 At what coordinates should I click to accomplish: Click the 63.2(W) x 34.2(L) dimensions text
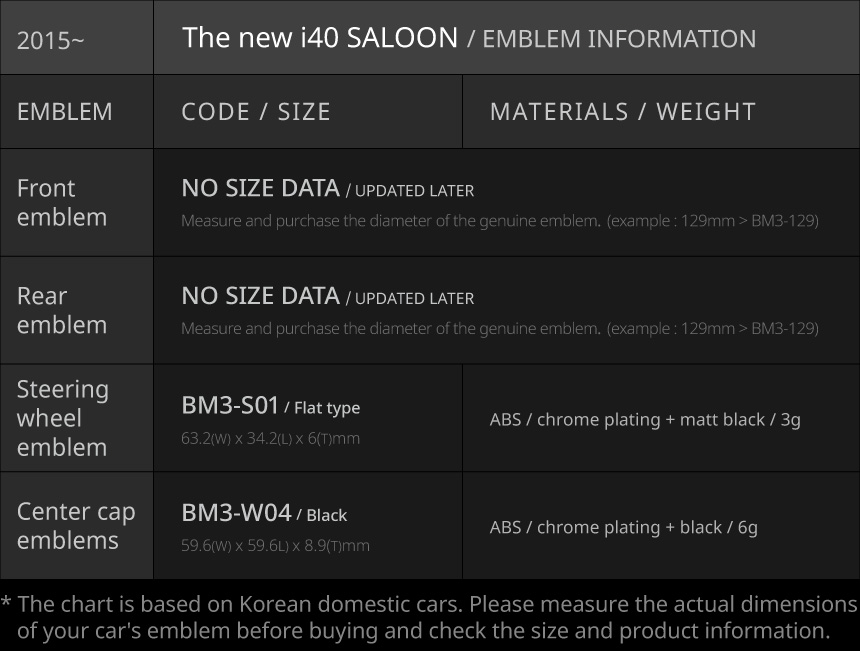(x=270, y=439)
